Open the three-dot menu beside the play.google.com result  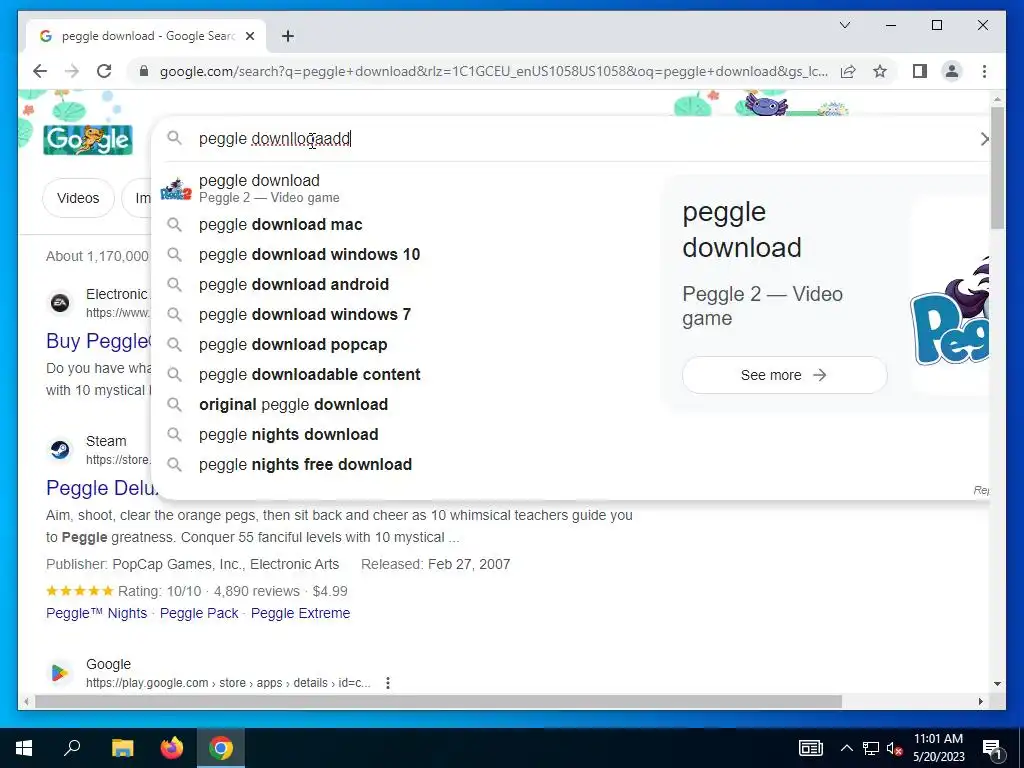click(388, 683)
